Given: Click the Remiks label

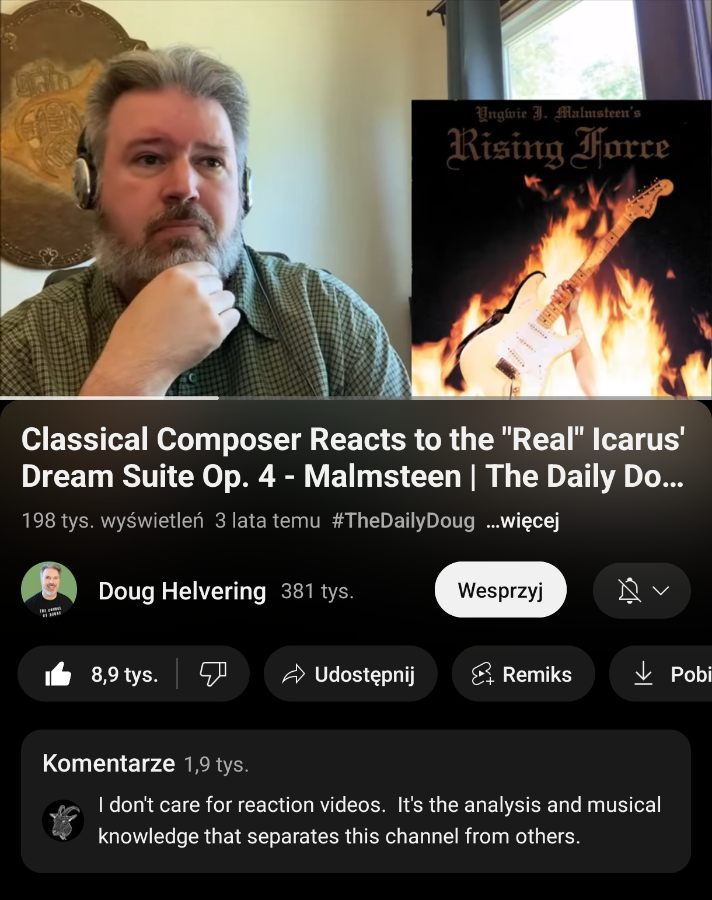Looking at the screenshot, I should 537,674.
